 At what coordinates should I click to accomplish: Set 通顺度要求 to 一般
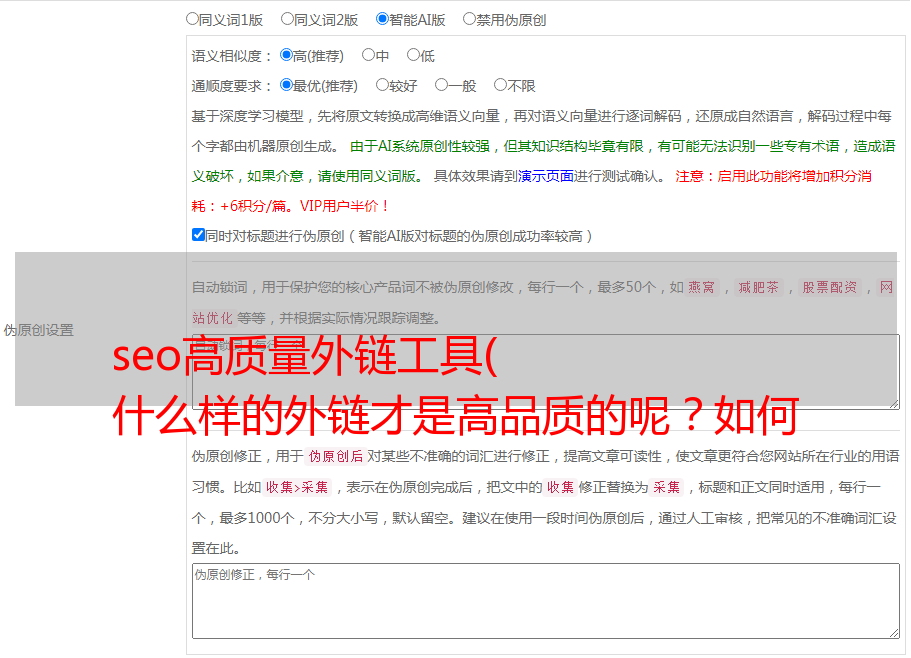(442, 85)
